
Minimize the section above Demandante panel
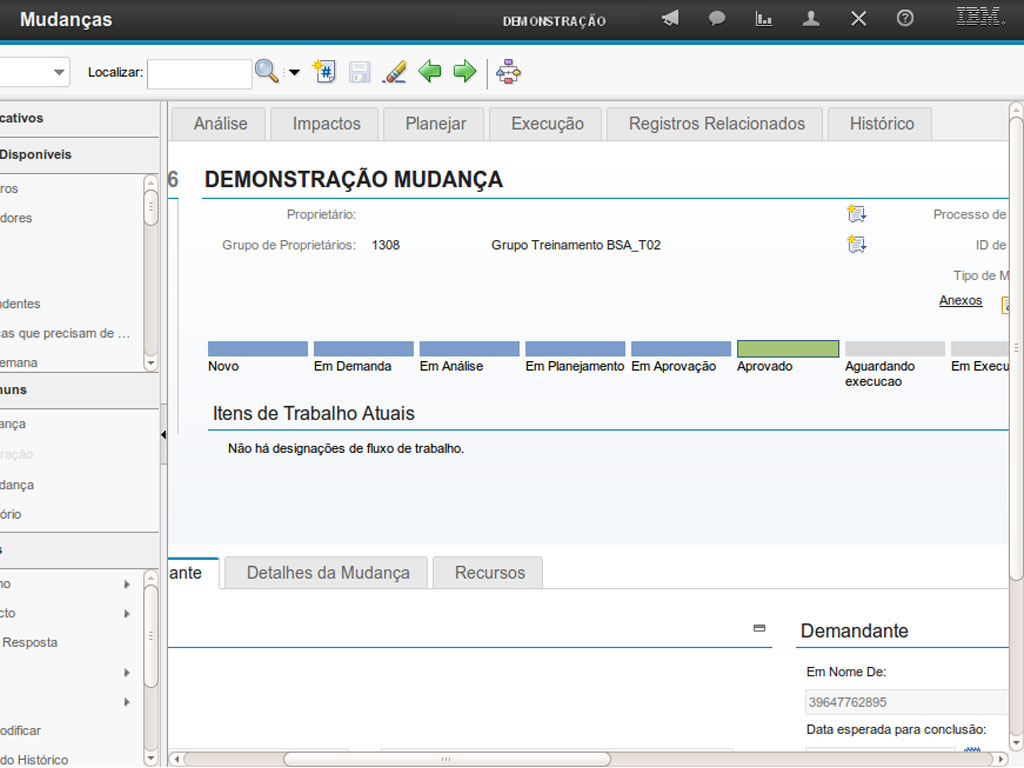(x=759, y=628)
